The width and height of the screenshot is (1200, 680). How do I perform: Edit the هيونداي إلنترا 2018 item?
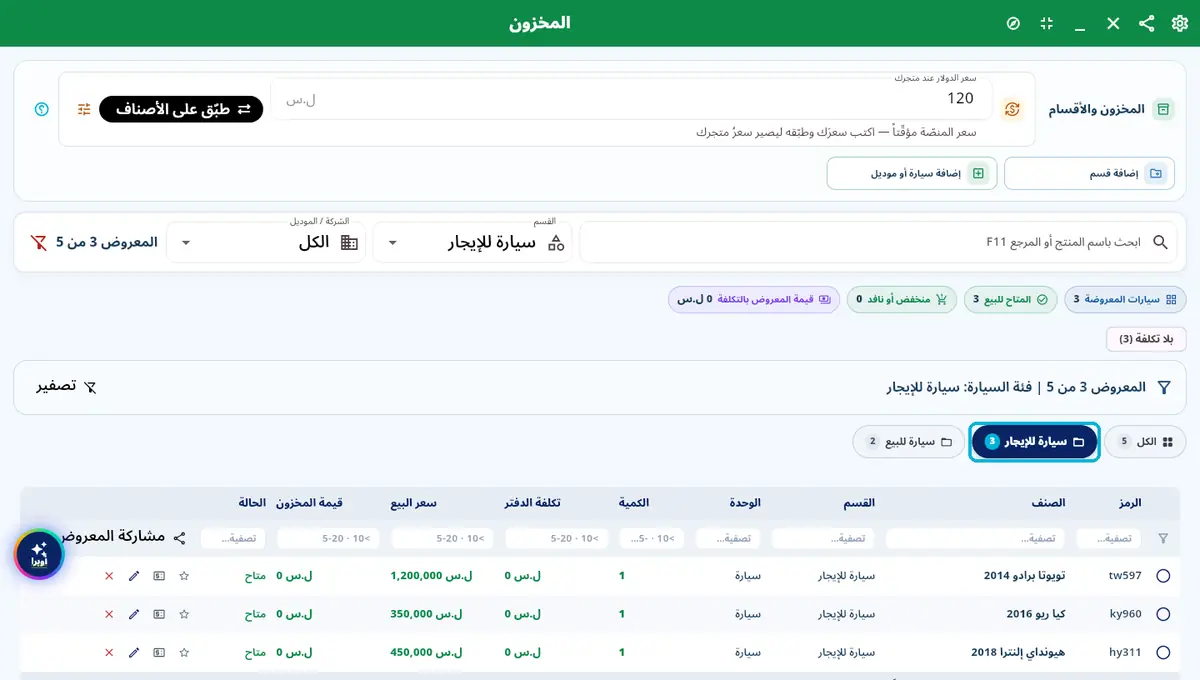(134, 652)
